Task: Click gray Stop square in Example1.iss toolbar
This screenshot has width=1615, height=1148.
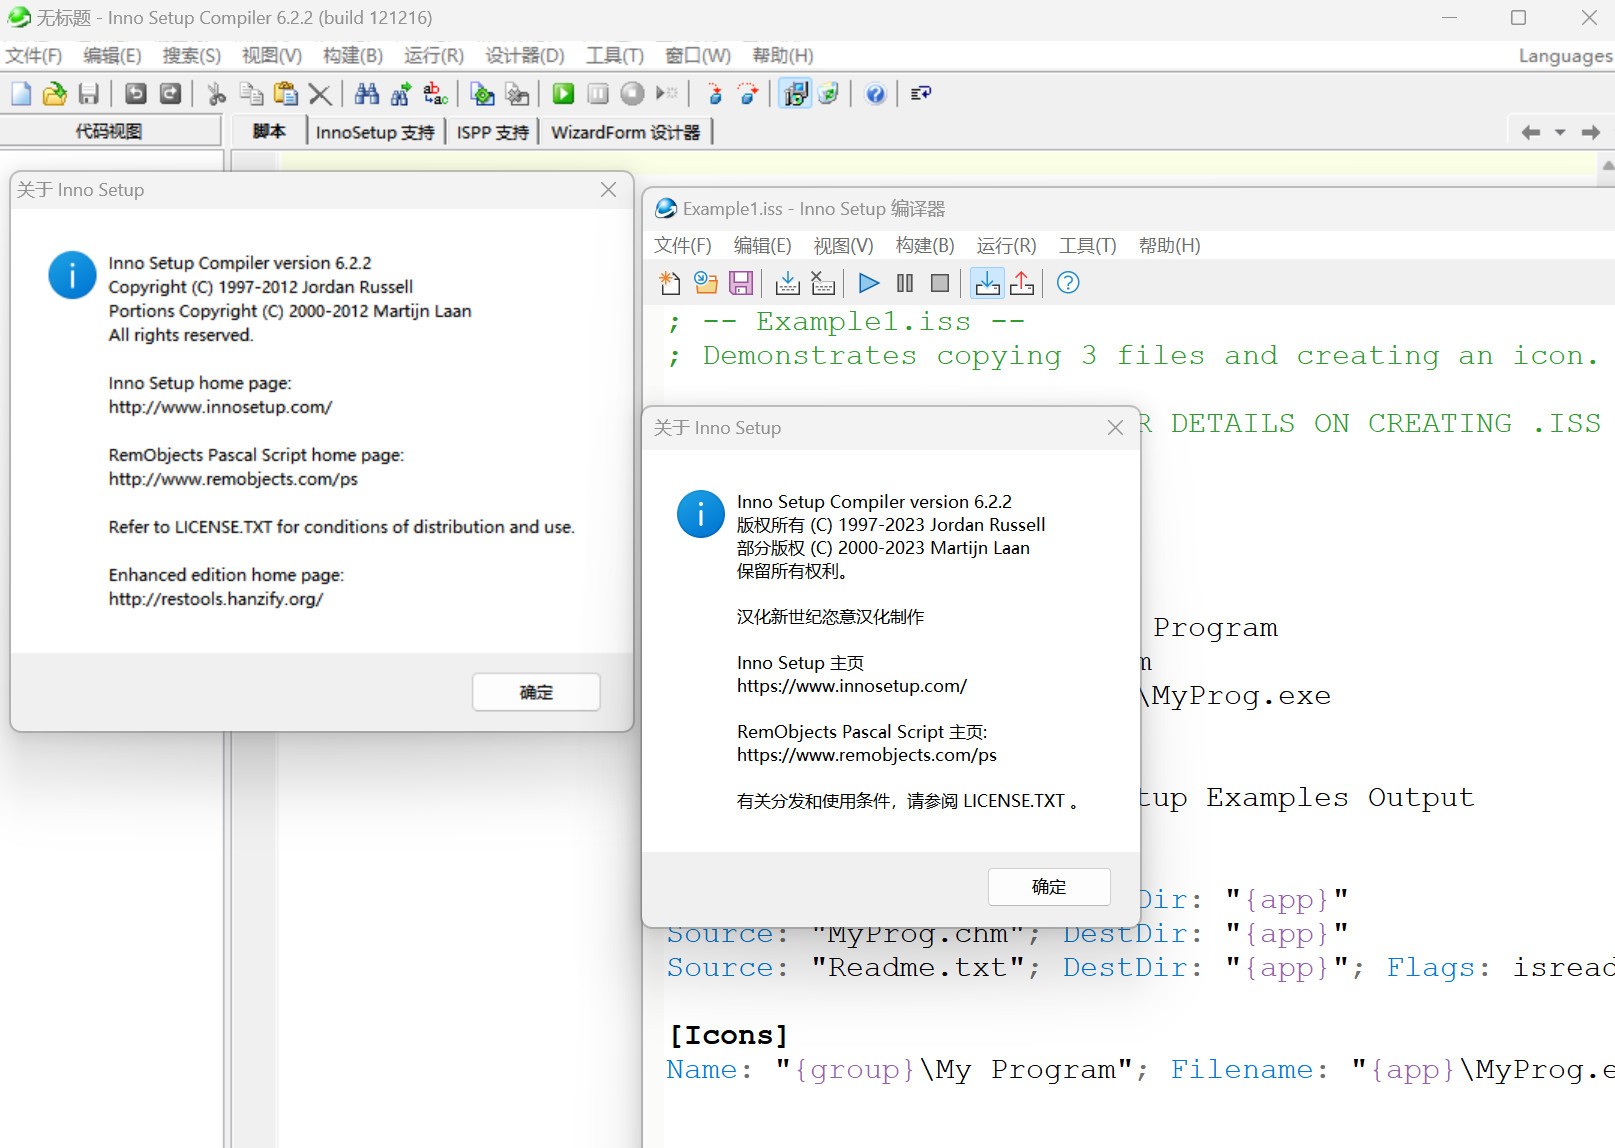Action: tap(940, 284)
